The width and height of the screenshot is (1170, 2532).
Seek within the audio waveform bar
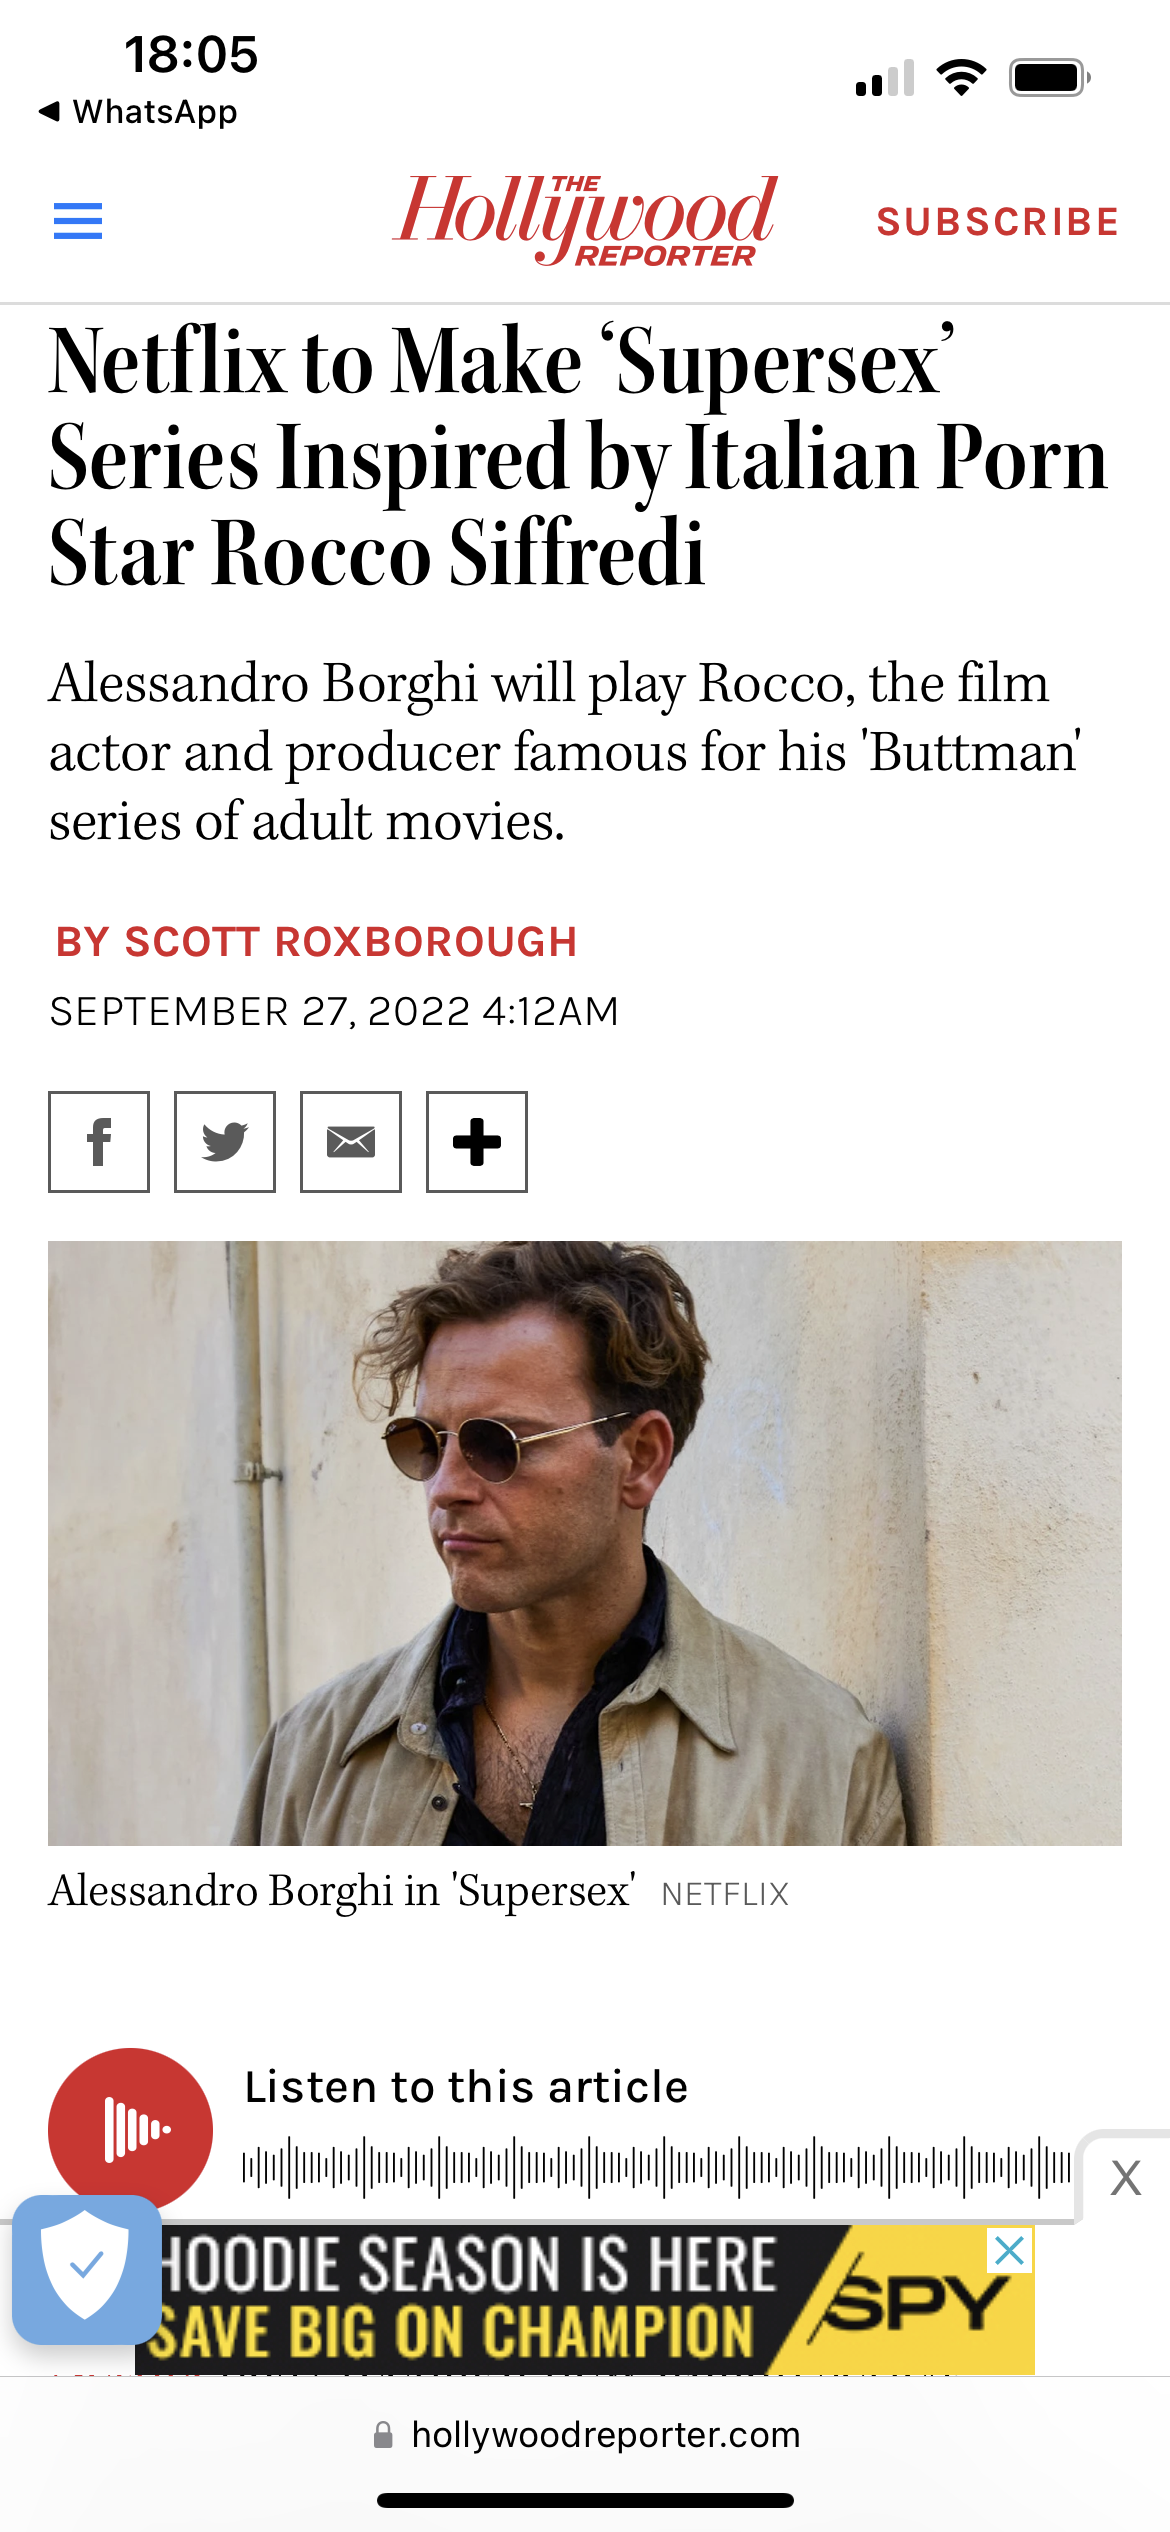[655, 2167]
